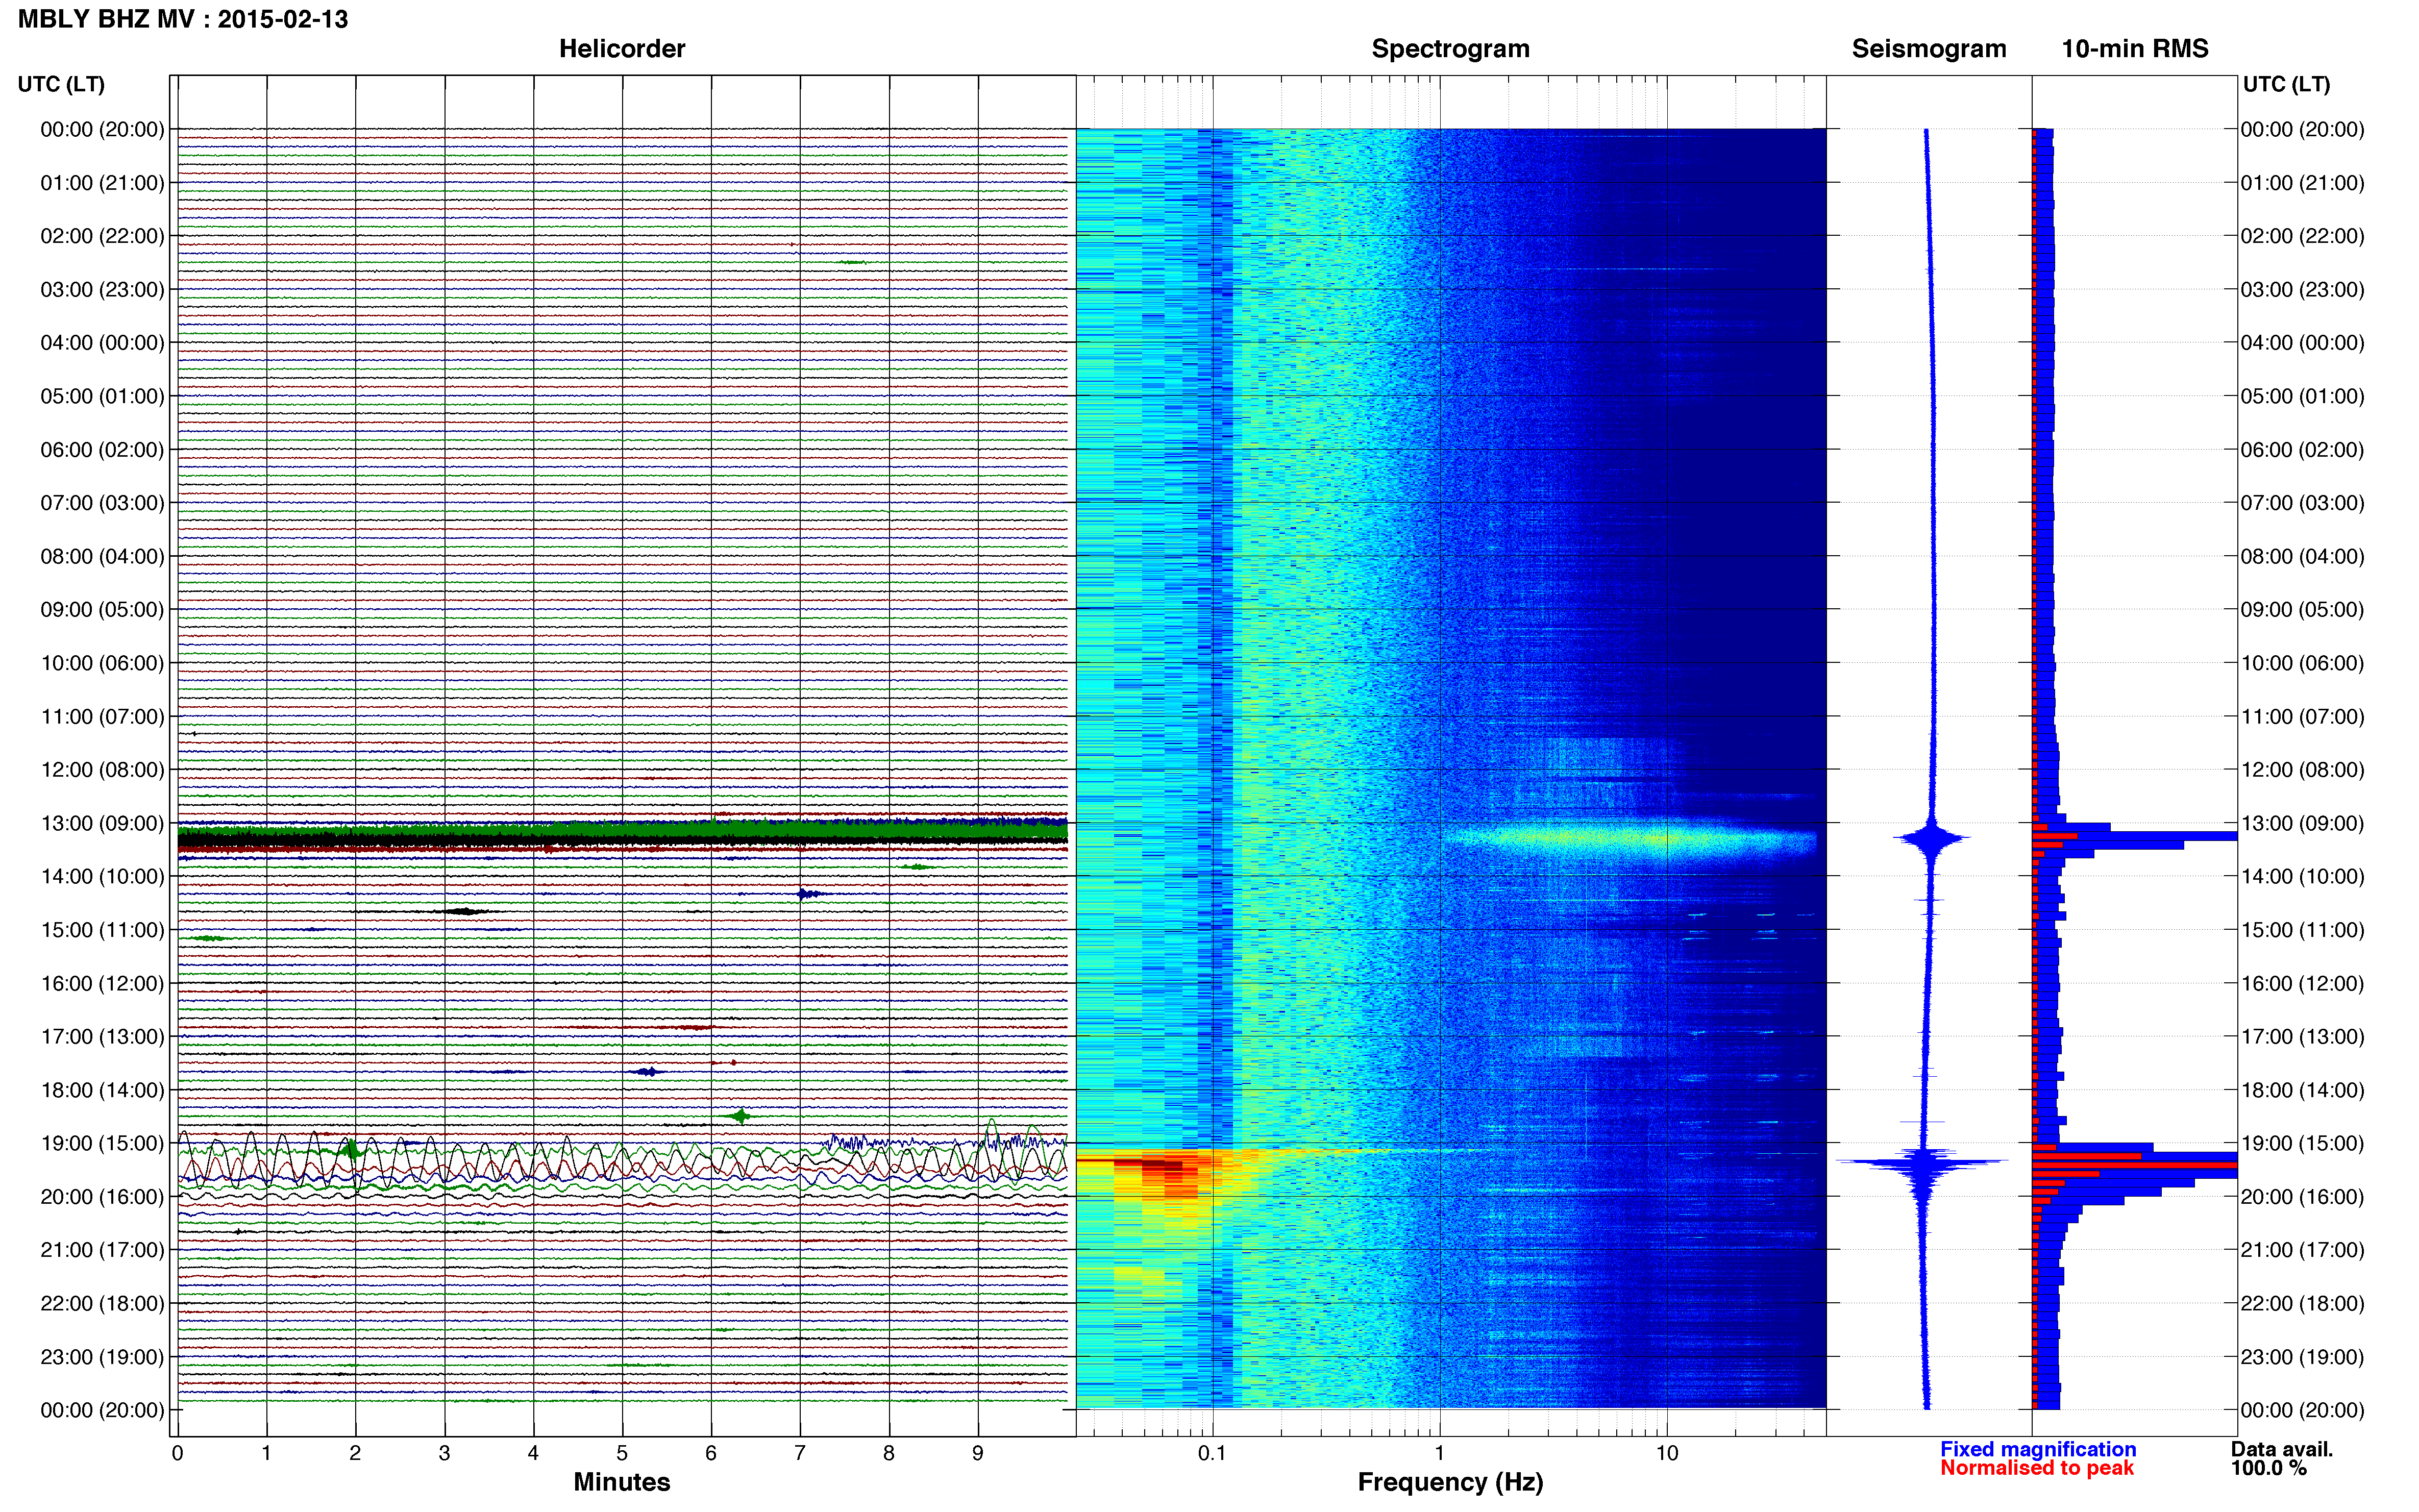Click the minute 0 tick label

click(x=178, y=1453)
